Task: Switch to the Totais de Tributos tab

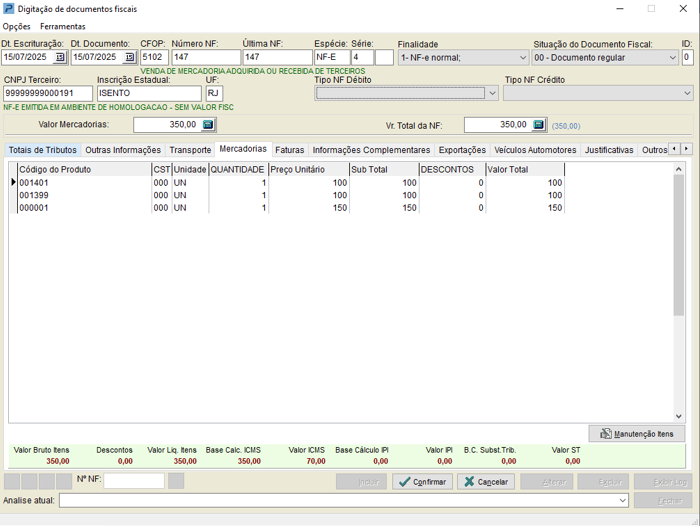Action: tap(42, 150)
